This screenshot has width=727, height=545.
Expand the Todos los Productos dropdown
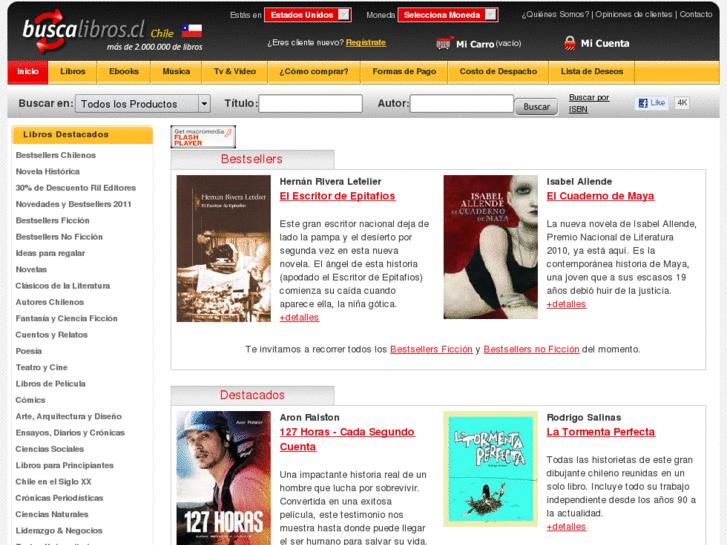[x=143, y=104]
